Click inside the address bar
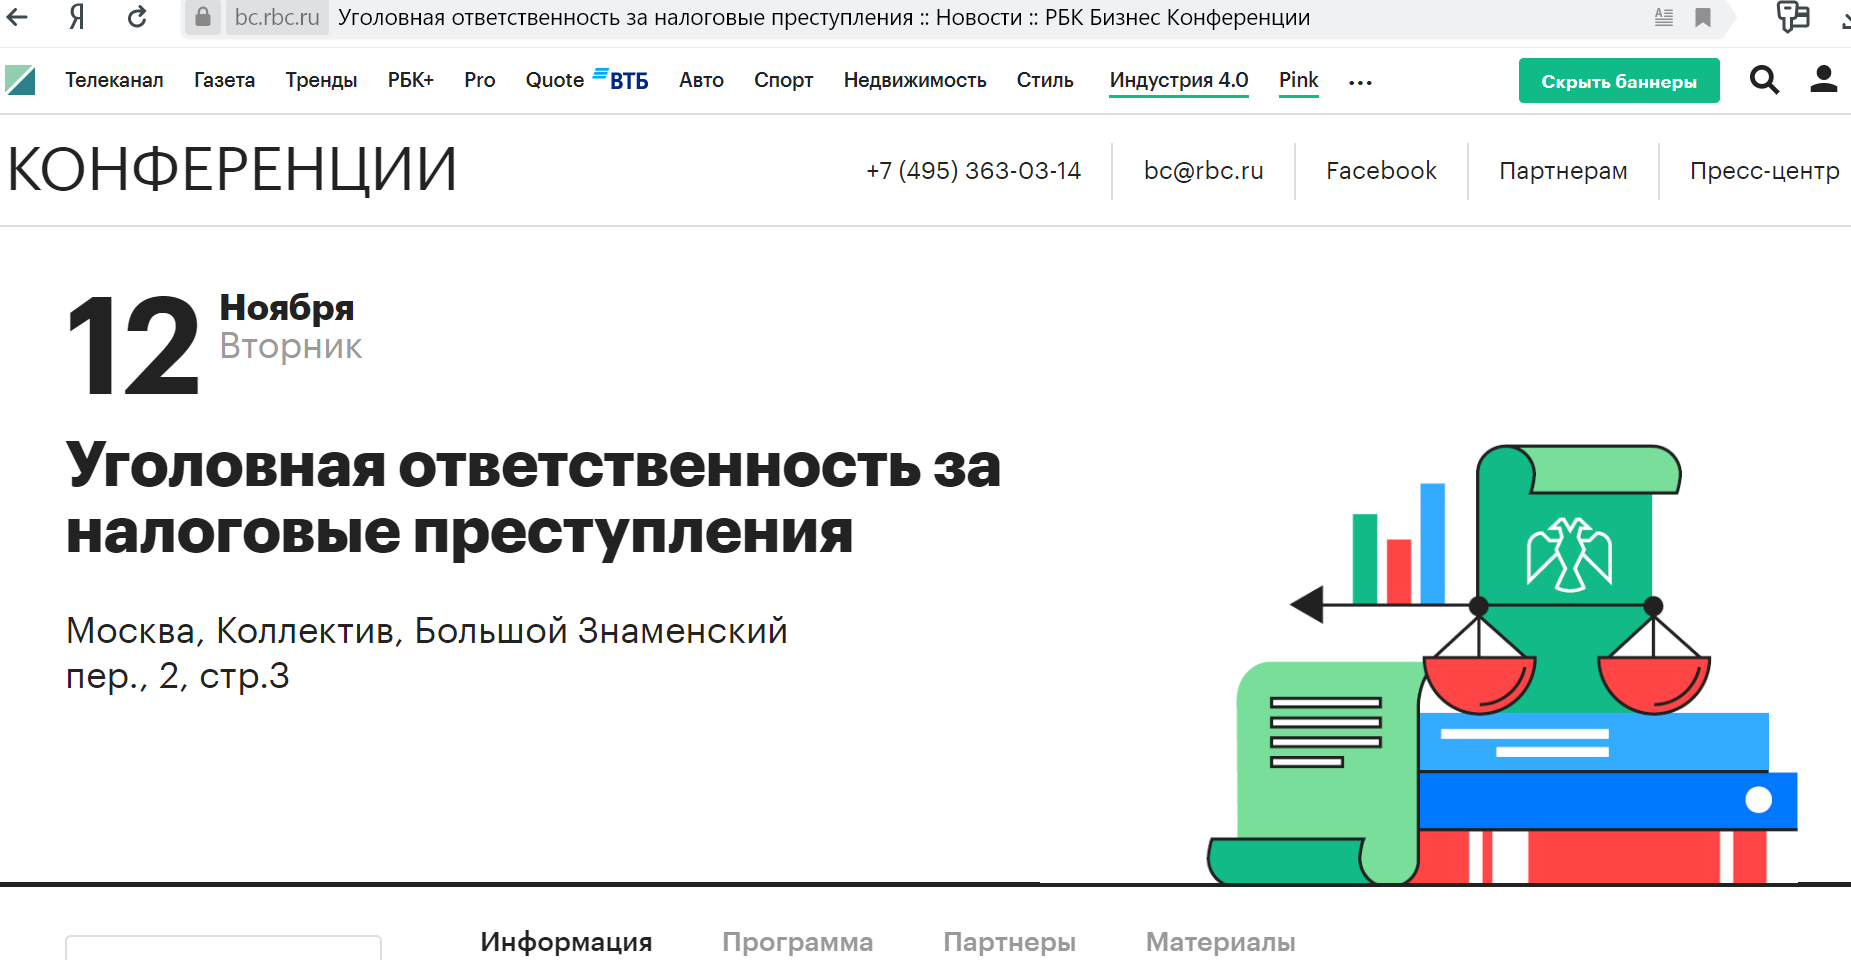1851x960 pixels. click(700, 17)
